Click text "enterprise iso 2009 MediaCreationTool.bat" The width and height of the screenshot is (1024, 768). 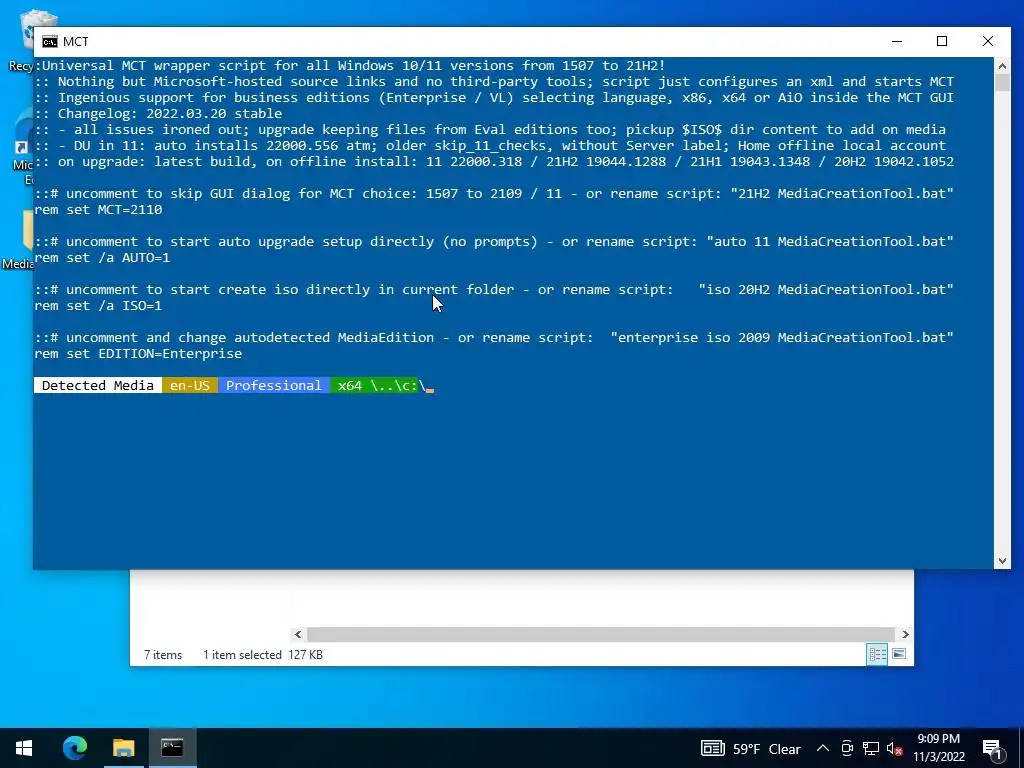pyautogui.click(x=782, y=338)
